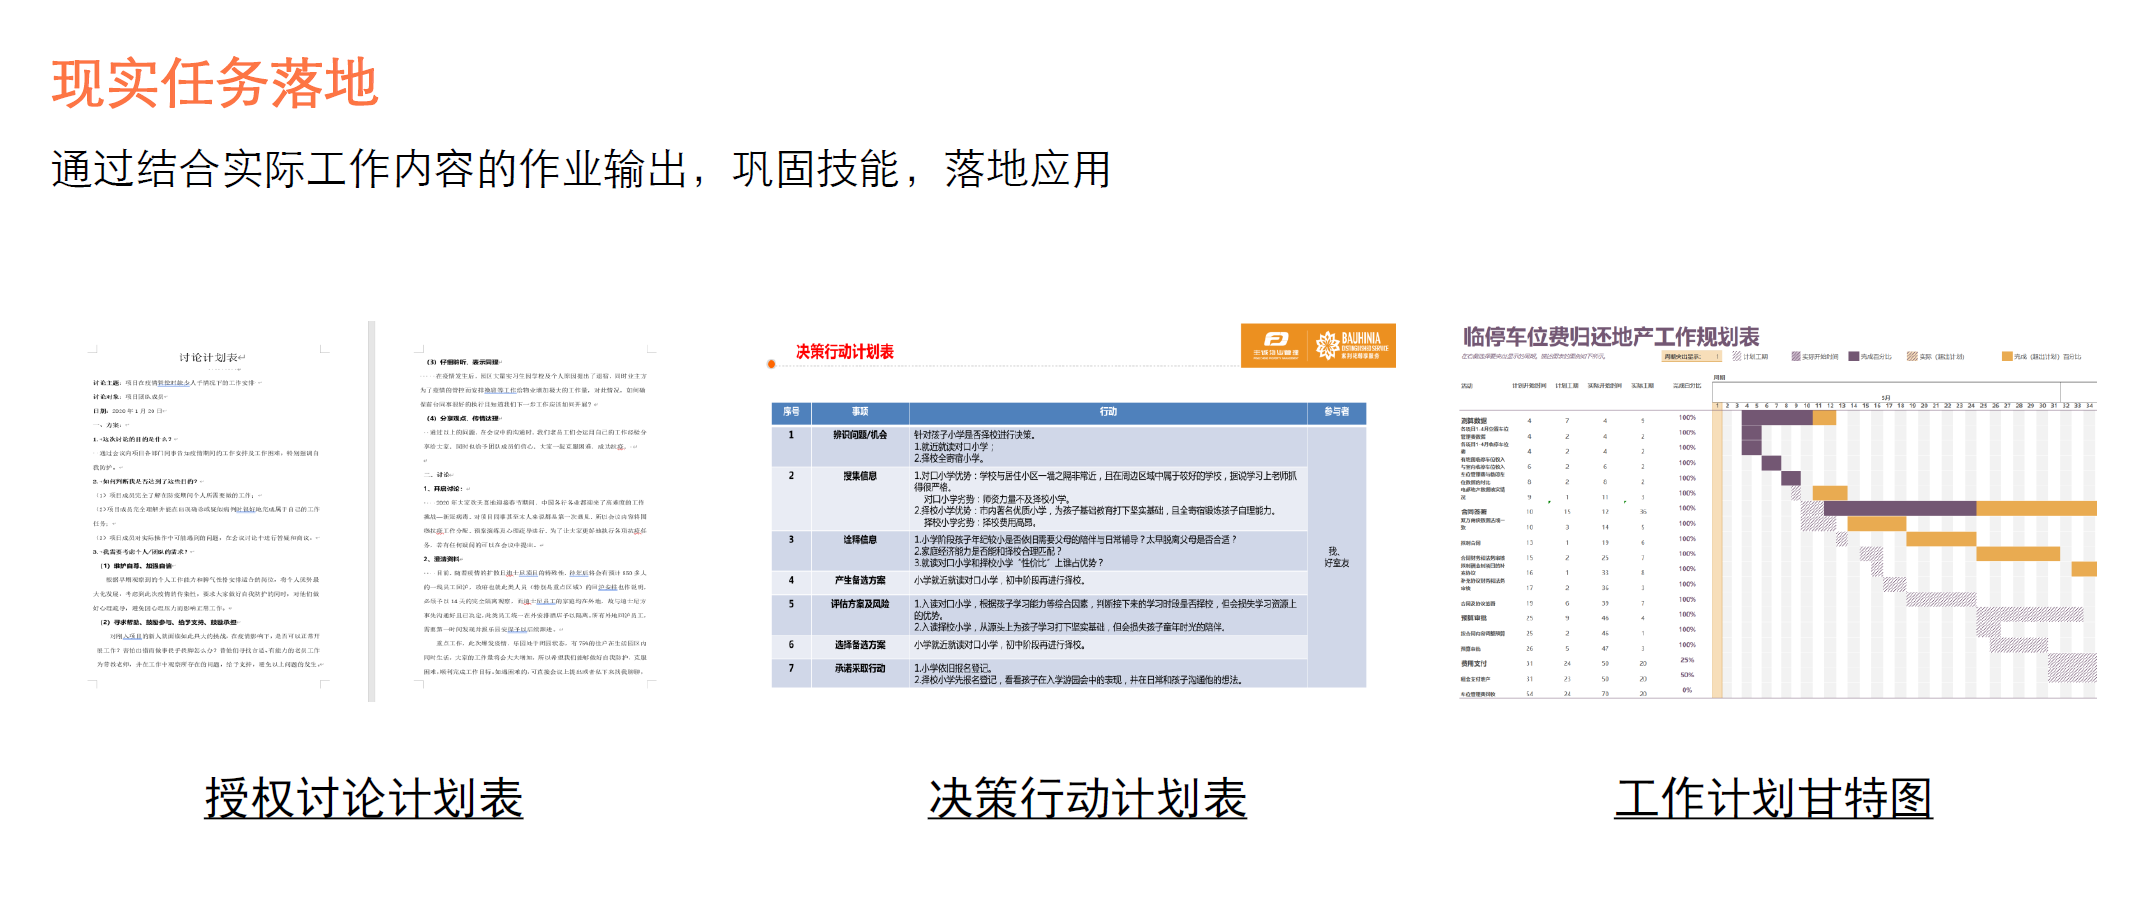Click the orange legend swatch at far right
The height and width of the screenshot is (901, 2149).
[x=2007, y=356]
